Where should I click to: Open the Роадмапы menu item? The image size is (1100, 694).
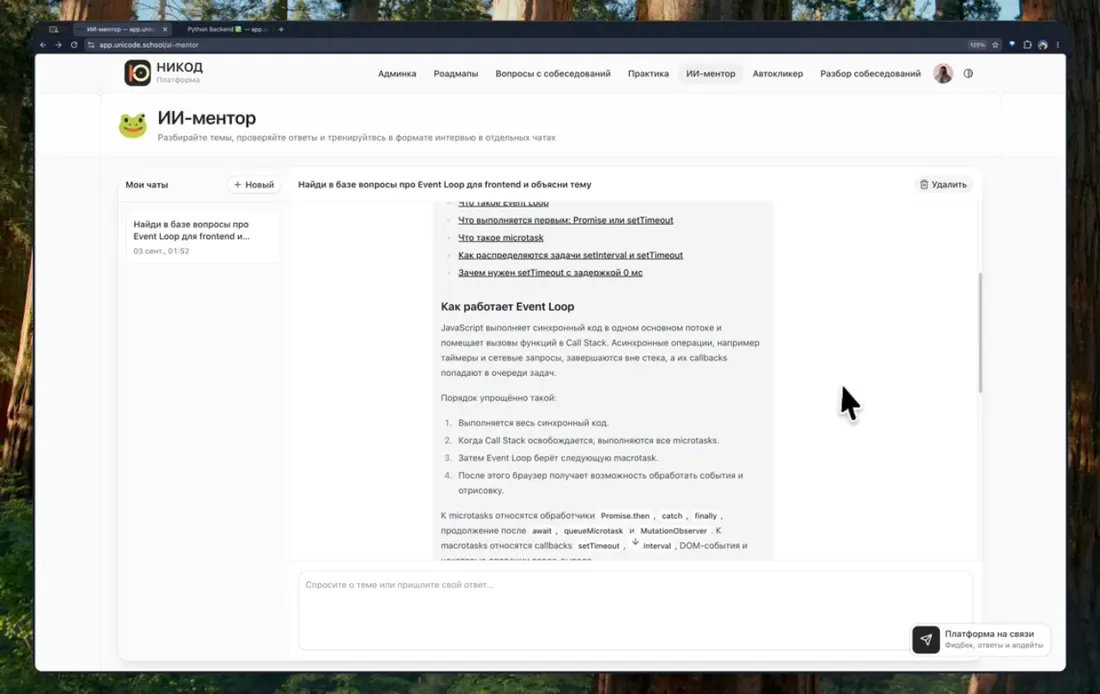(455, 74)
